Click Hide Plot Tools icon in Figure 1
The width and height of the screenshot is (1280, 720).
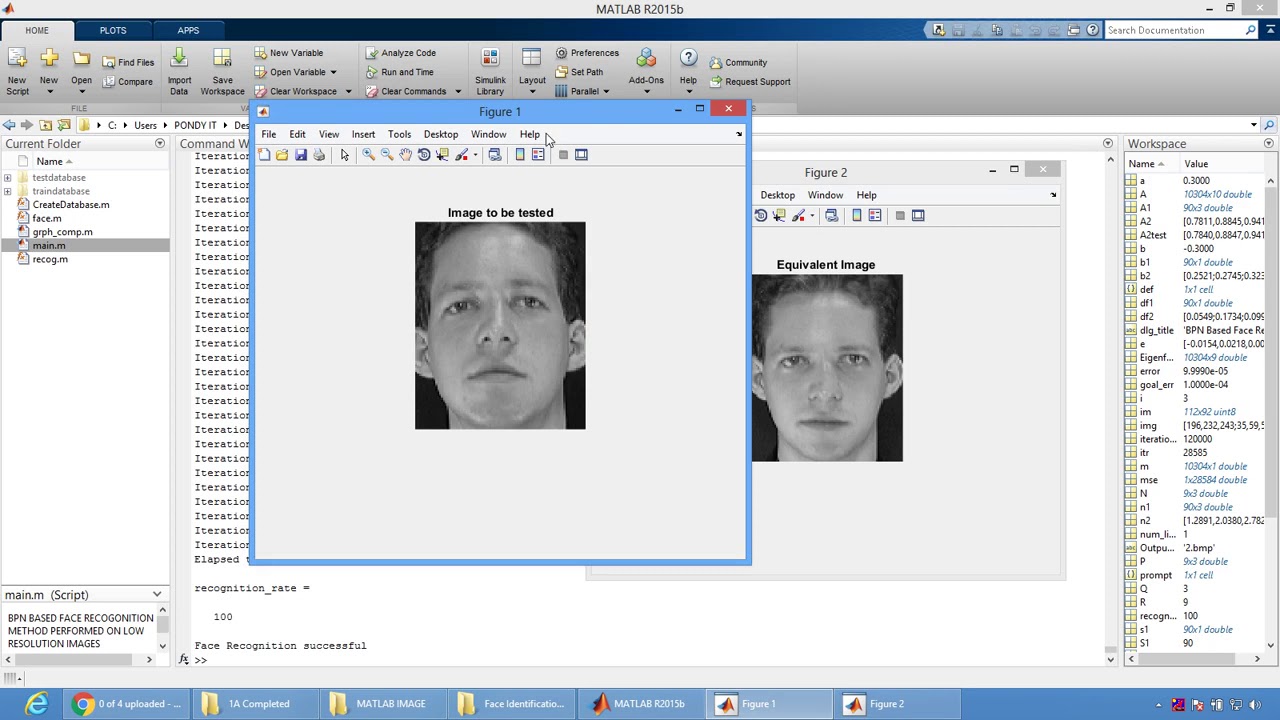tap(563, 155)
